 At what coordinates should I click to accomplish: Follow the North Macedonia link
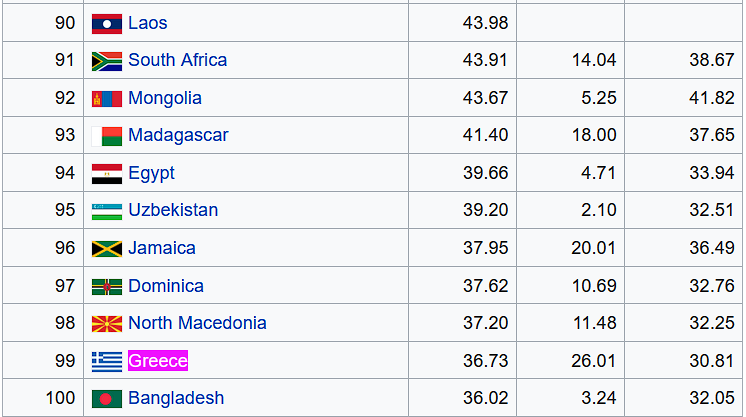coord(197,323)
